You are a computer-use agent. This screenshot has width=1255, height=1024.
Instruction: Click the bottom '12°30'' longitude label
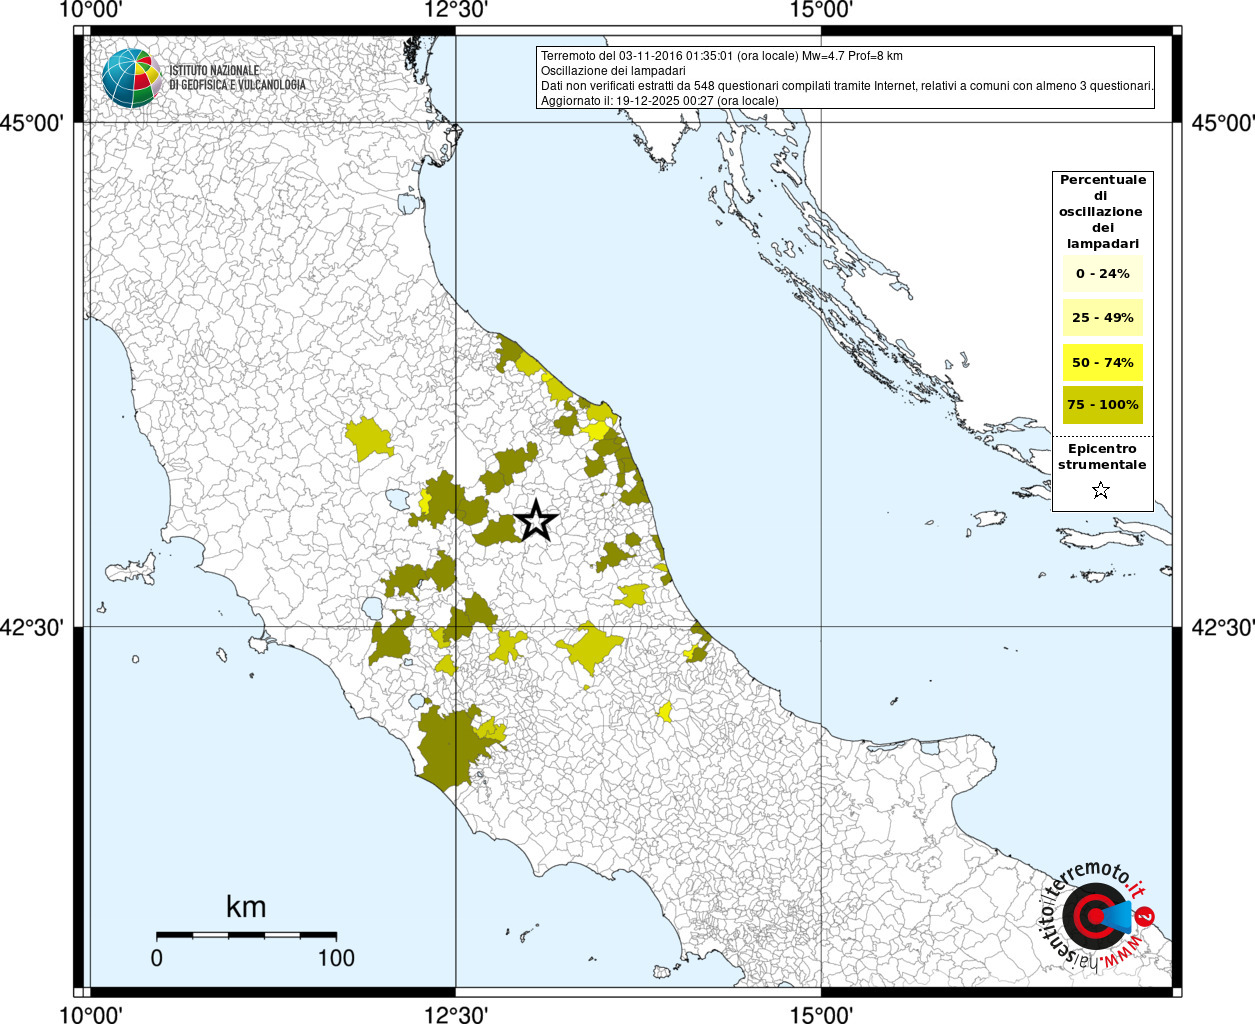456,1014
